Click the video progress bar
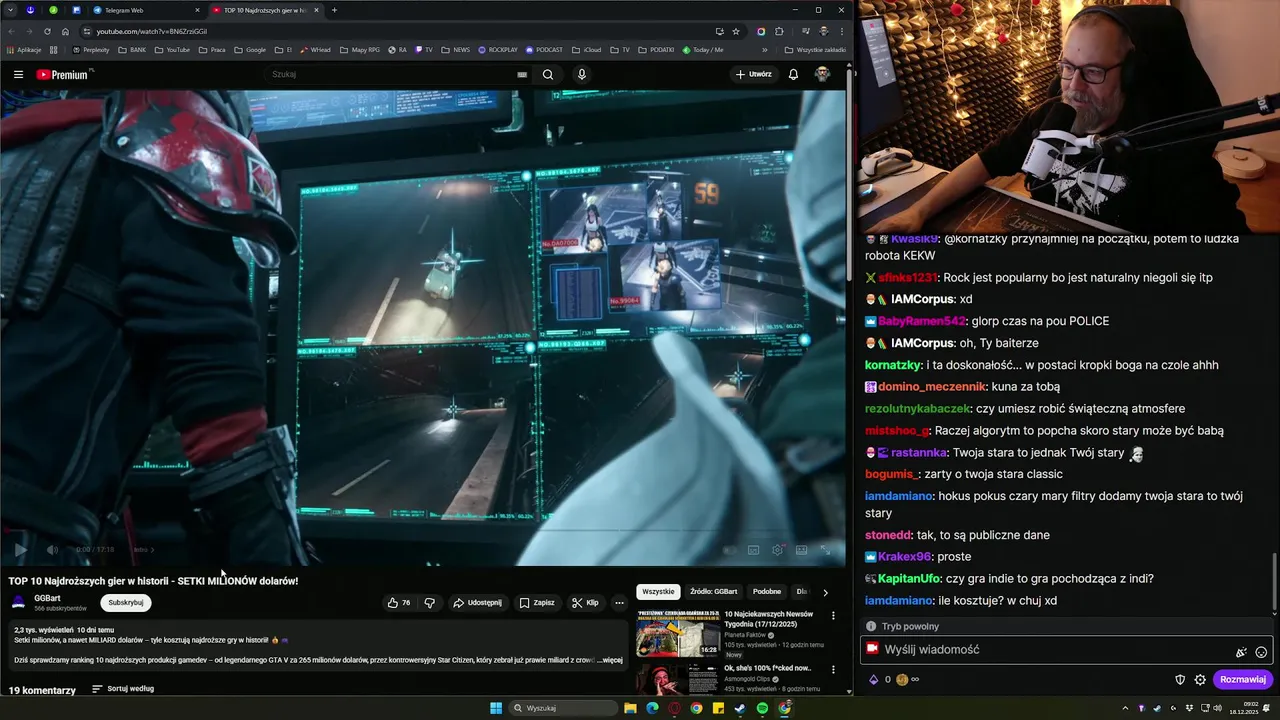This screenshot has height=720, width=1280. click(x=423, y=531)
